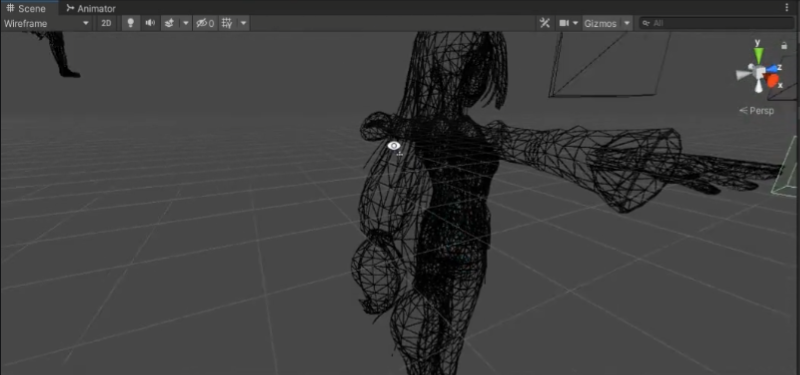The width and height of the screenshot is (800, 375).
Task: Open the Wireframe draw mode dropdown
Action: pos(46,23)
